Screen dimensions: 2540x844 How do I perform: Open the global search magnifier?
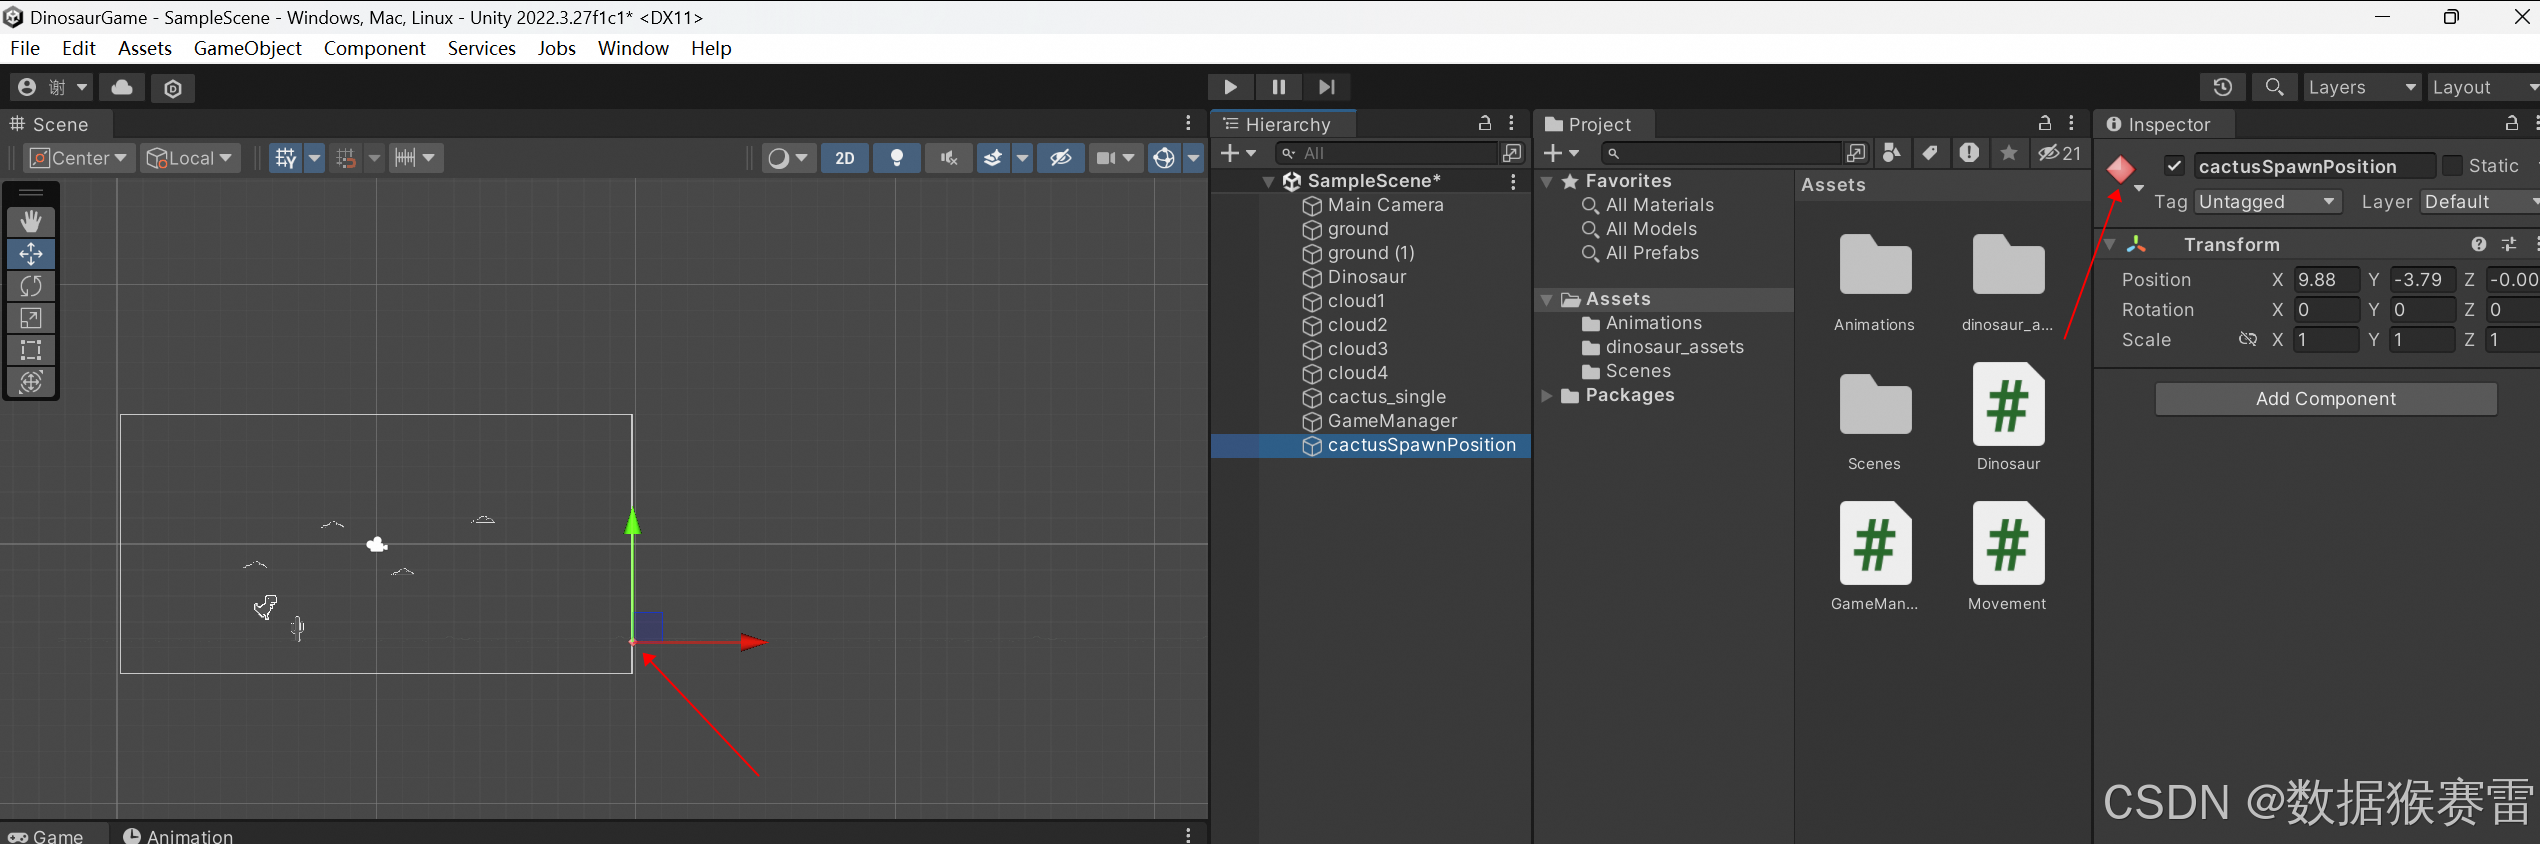(x=2274, y=87)
